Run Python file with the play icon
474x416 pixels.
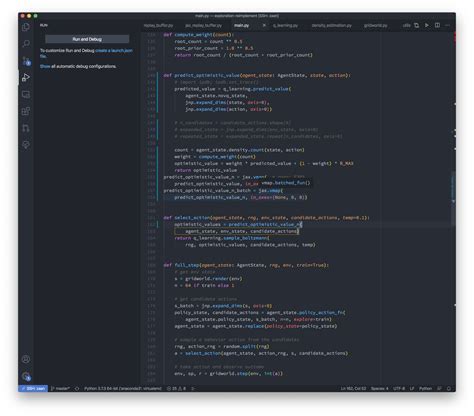pos(427,25)
